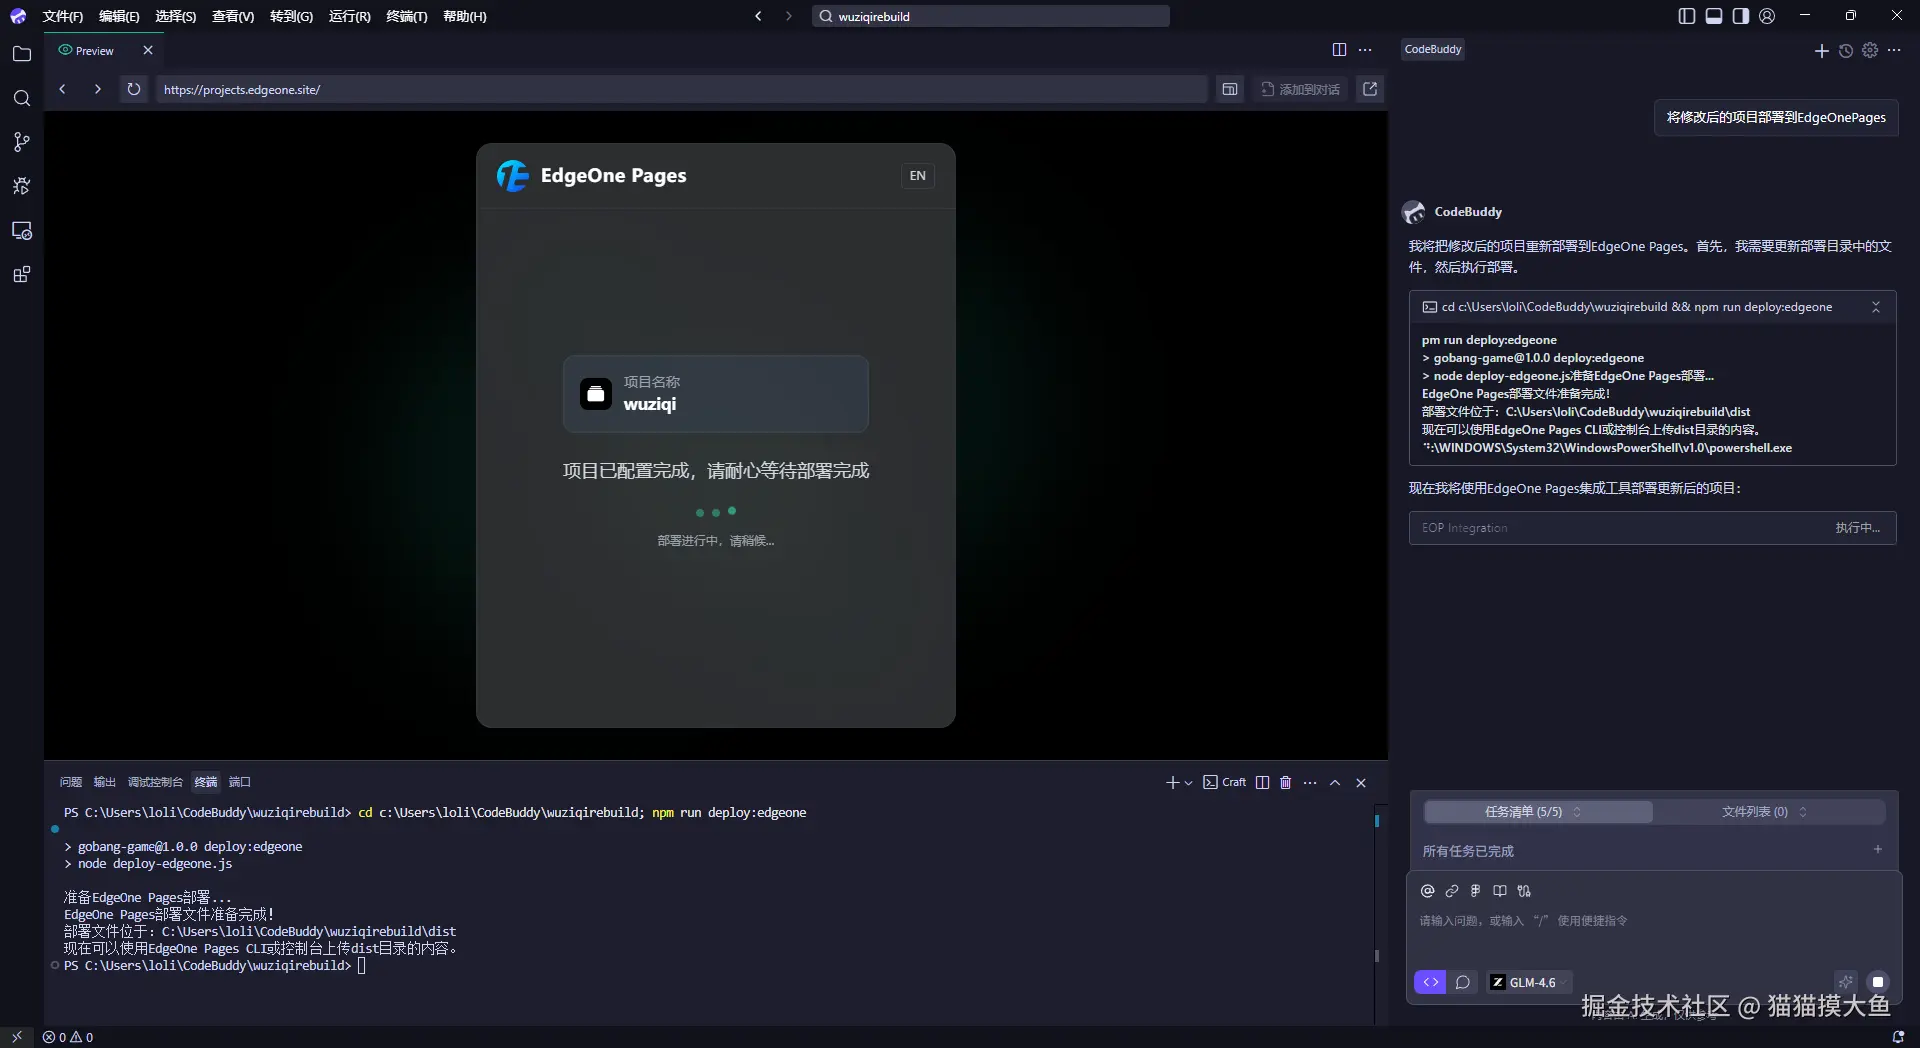The image size is (1920, 1048).
Task: Click the book knowledge icon in chat input
Action: [x=1500, y=891]
